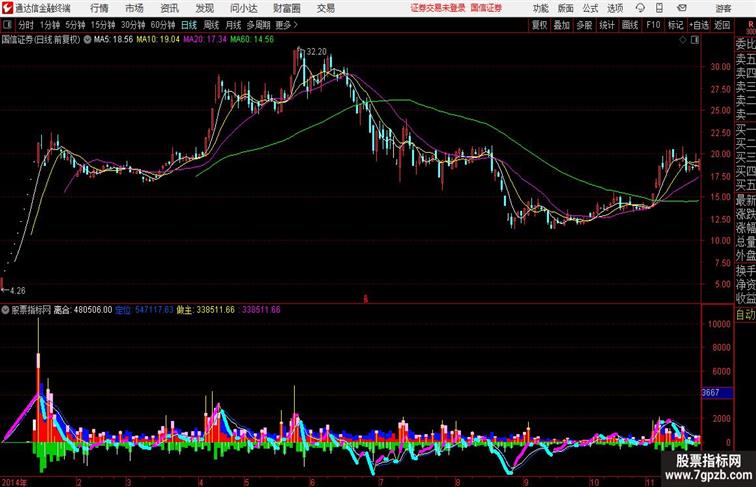This screenshot has height=487, width=756.
Task: Click the 复权 toolbar button
Action: click(x=539, y=25)
